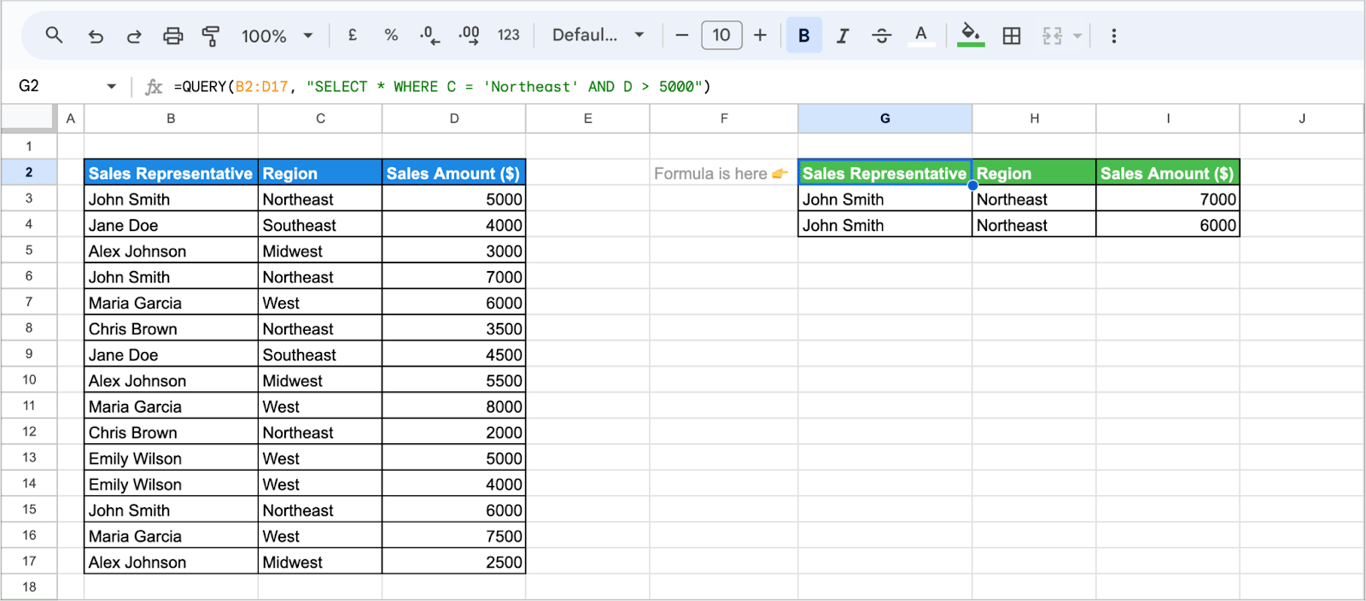The height and width of the screenshot is (601, 1366).
Task: Activate the paint format tool
Action: coord(211,36)
